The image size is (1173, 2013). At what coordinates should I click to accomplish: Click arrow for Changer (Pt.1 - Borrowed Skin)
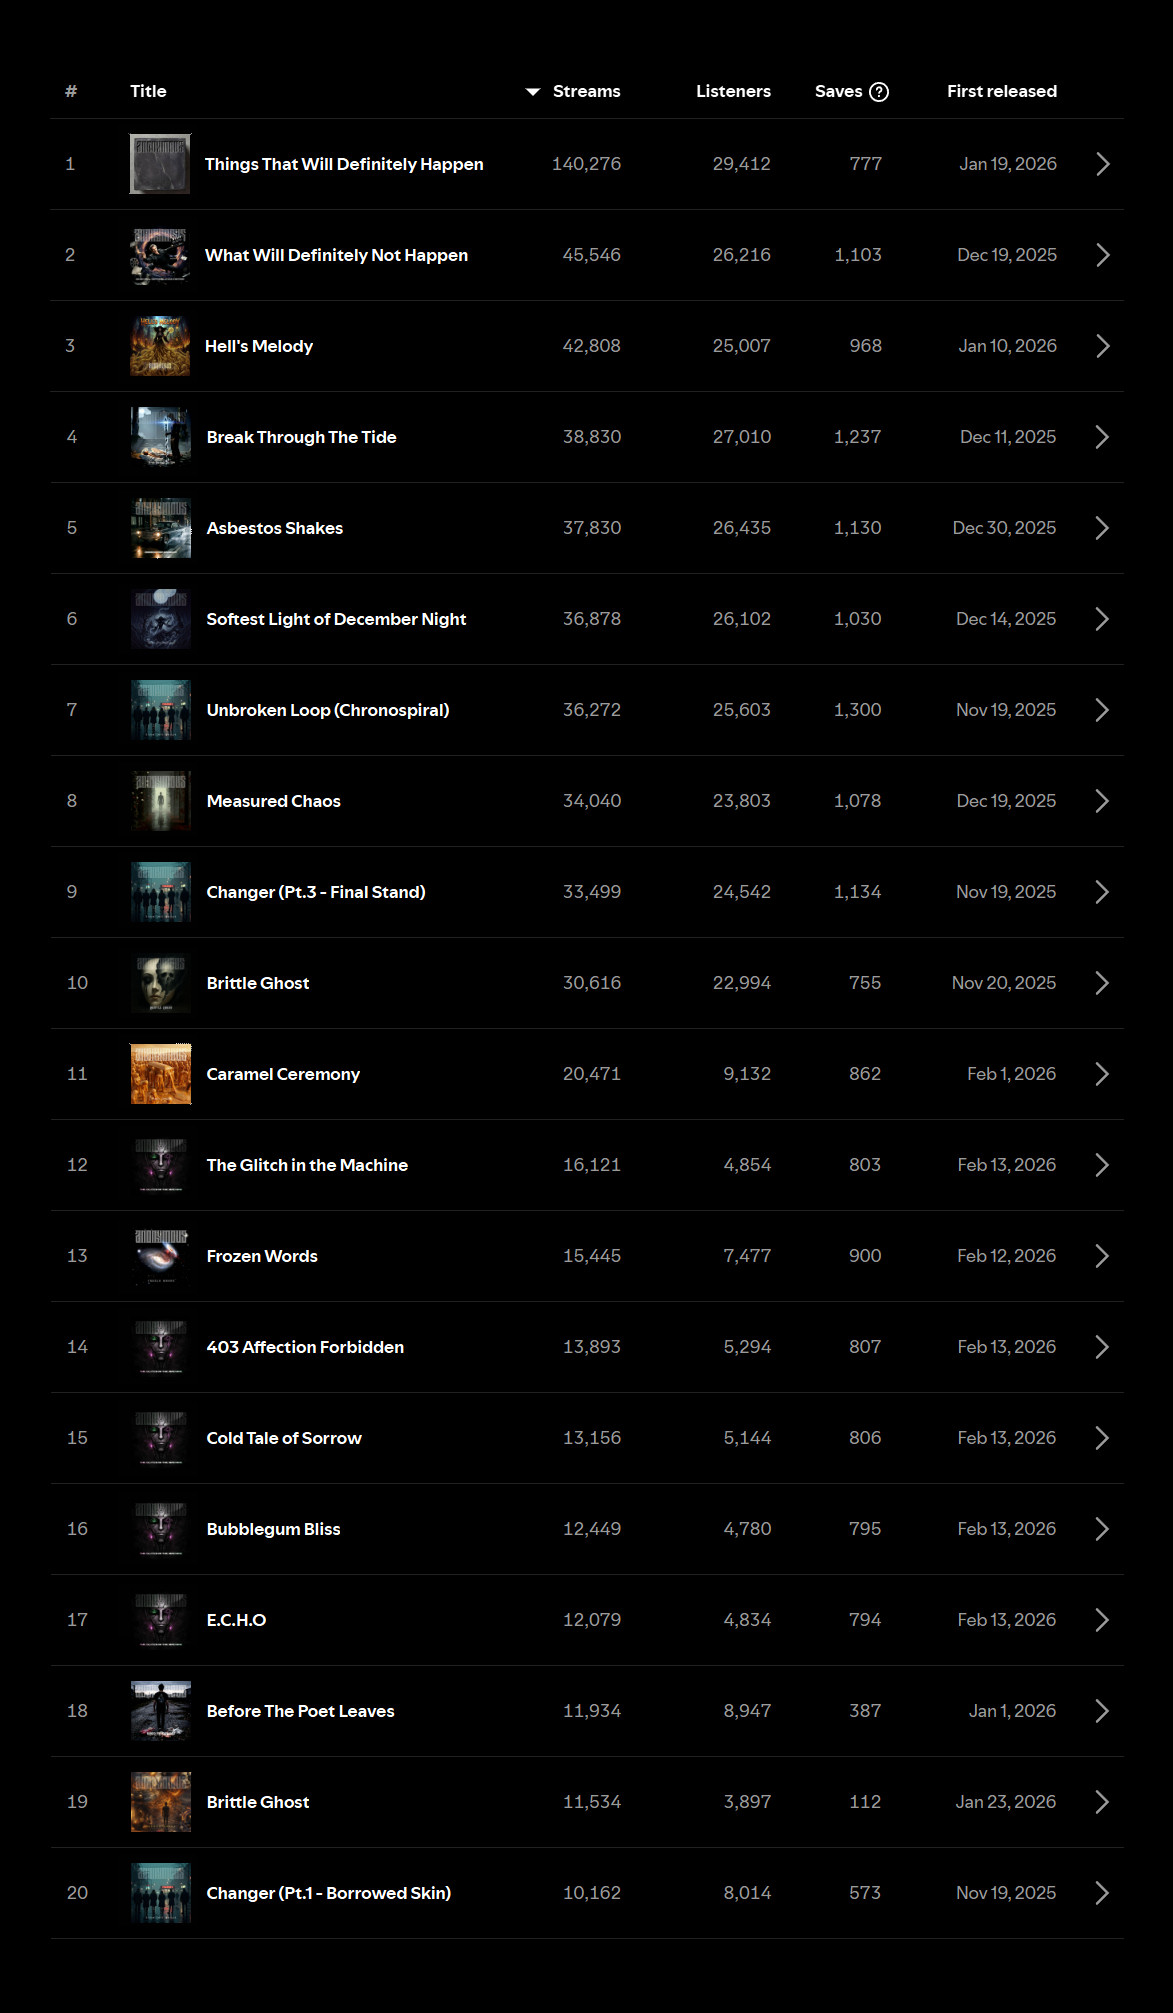(1102, 1893)
